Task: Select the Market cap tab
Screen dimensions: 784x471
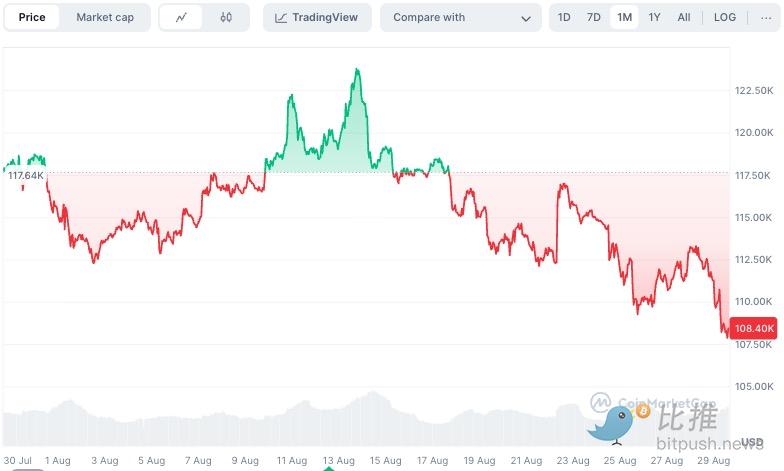Action: (105, 17)
